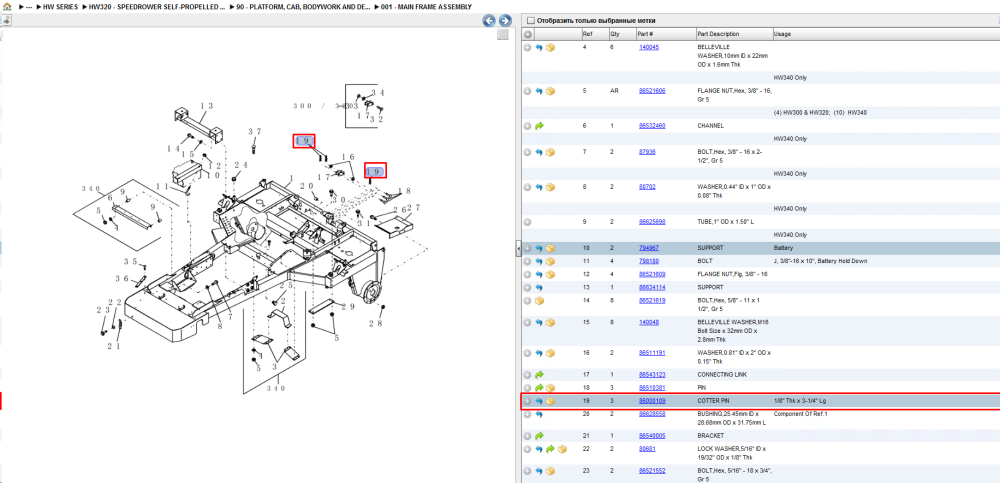The width and height of the screenshot is (1000, 483).
Task: Open part number 140045 link
Action: tap(649, 47)
